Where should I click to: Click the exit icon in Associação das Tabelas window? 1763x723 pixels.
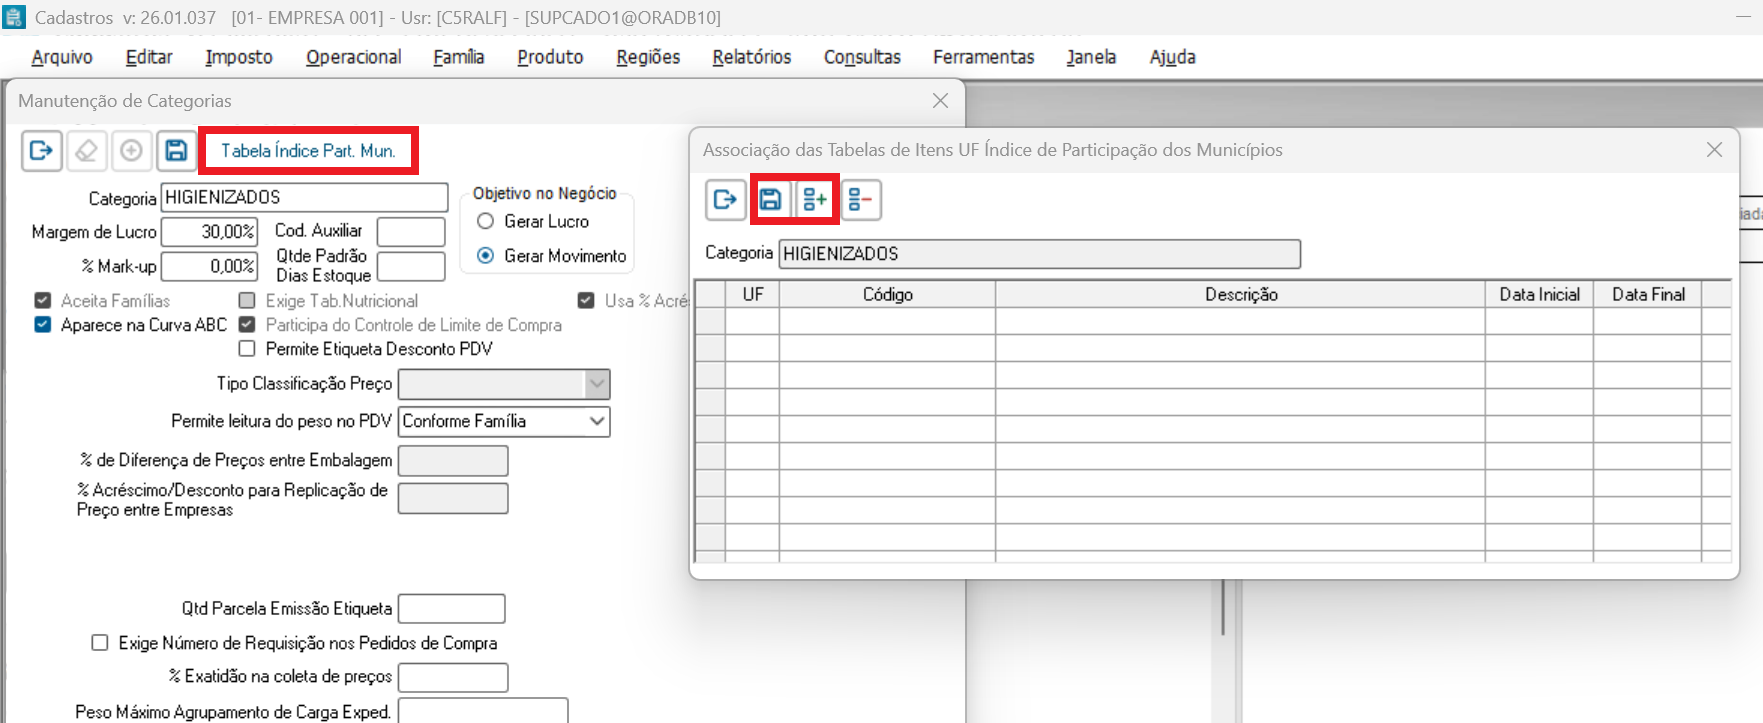pyautogui.click(x=726, y=200)
